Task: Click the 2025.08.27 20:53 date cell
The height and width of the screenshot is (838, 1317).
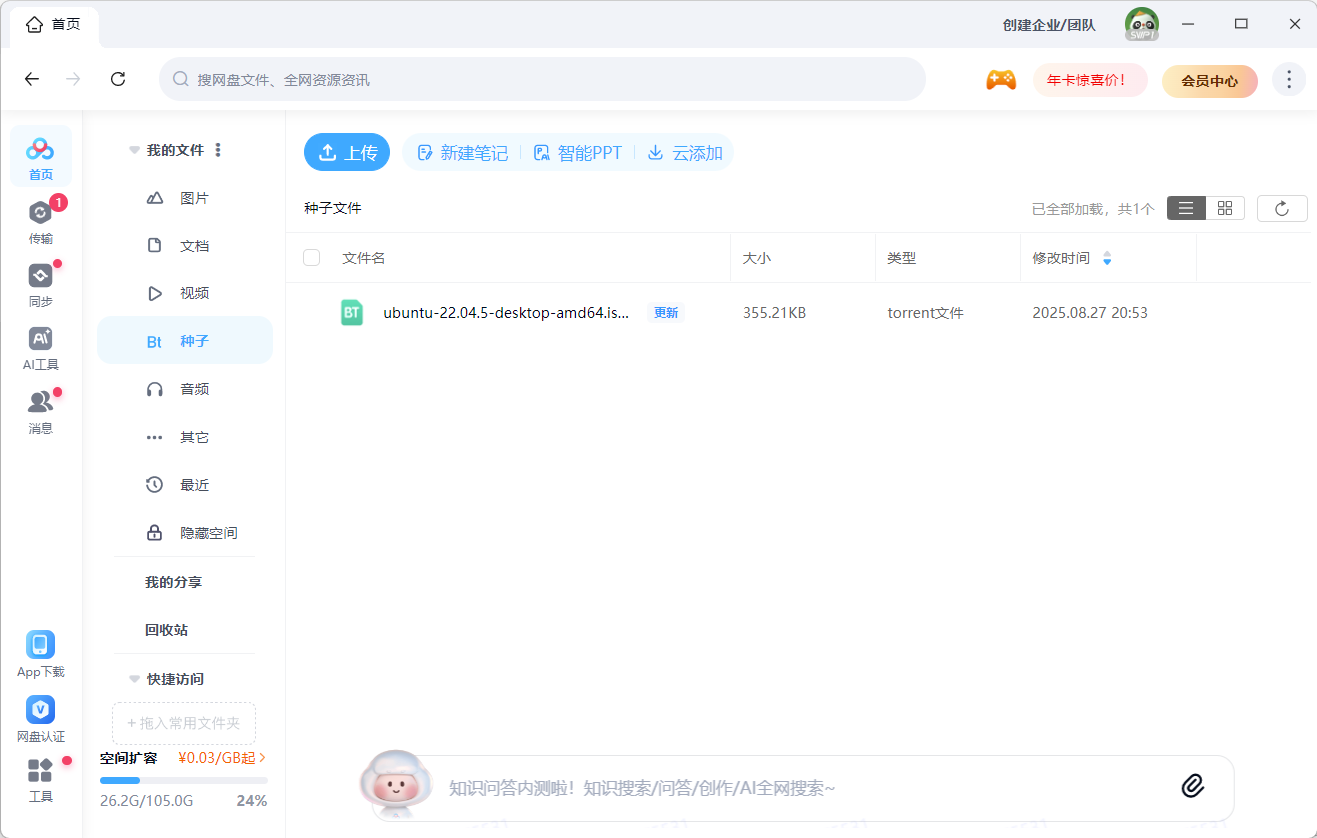Action: [1090, 313]
